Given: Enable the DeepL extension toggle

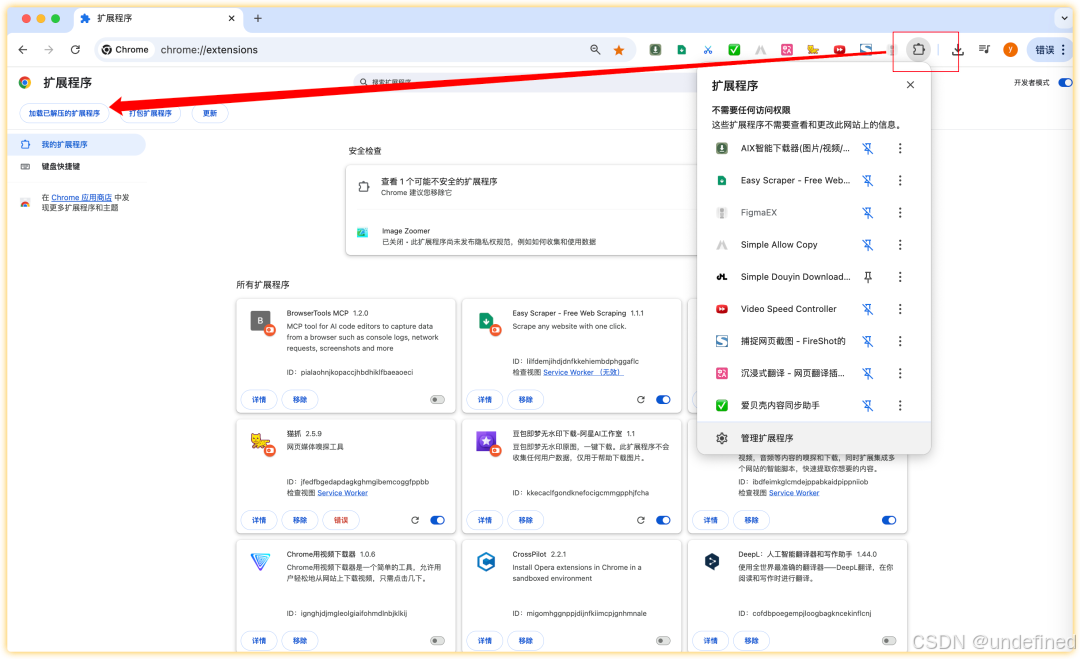Looking at the screenshot, I should (889, 640).
